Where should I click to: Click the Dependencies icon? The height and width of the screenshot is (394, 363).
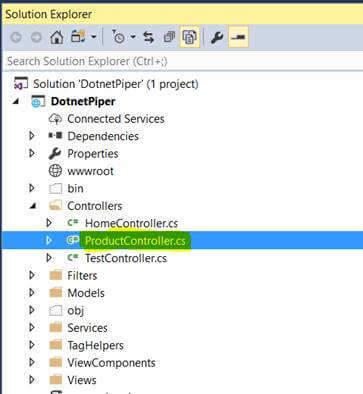pos(55,136)
